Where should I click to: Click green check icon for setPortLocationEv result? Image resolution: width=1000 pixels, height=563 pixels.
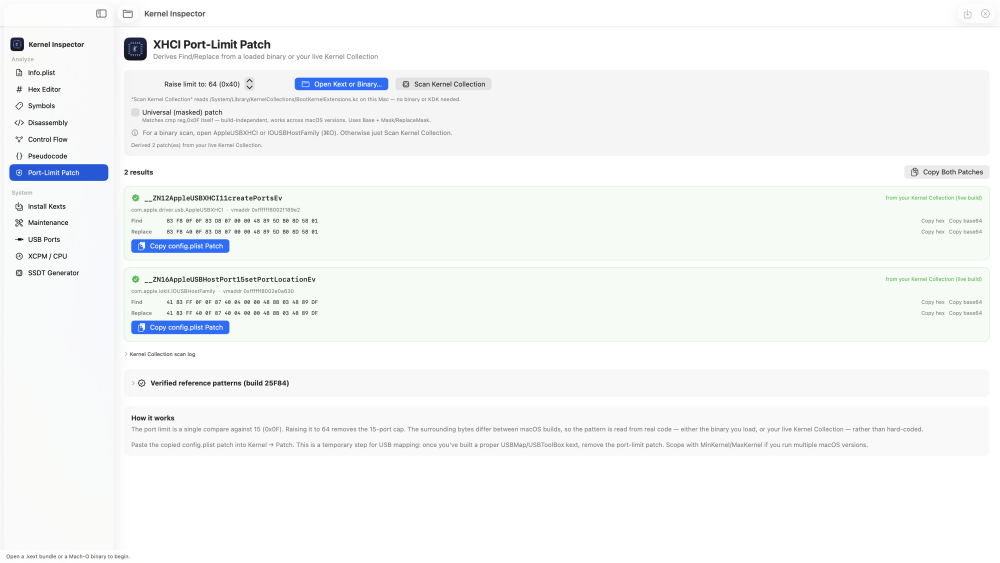[135, 279]
